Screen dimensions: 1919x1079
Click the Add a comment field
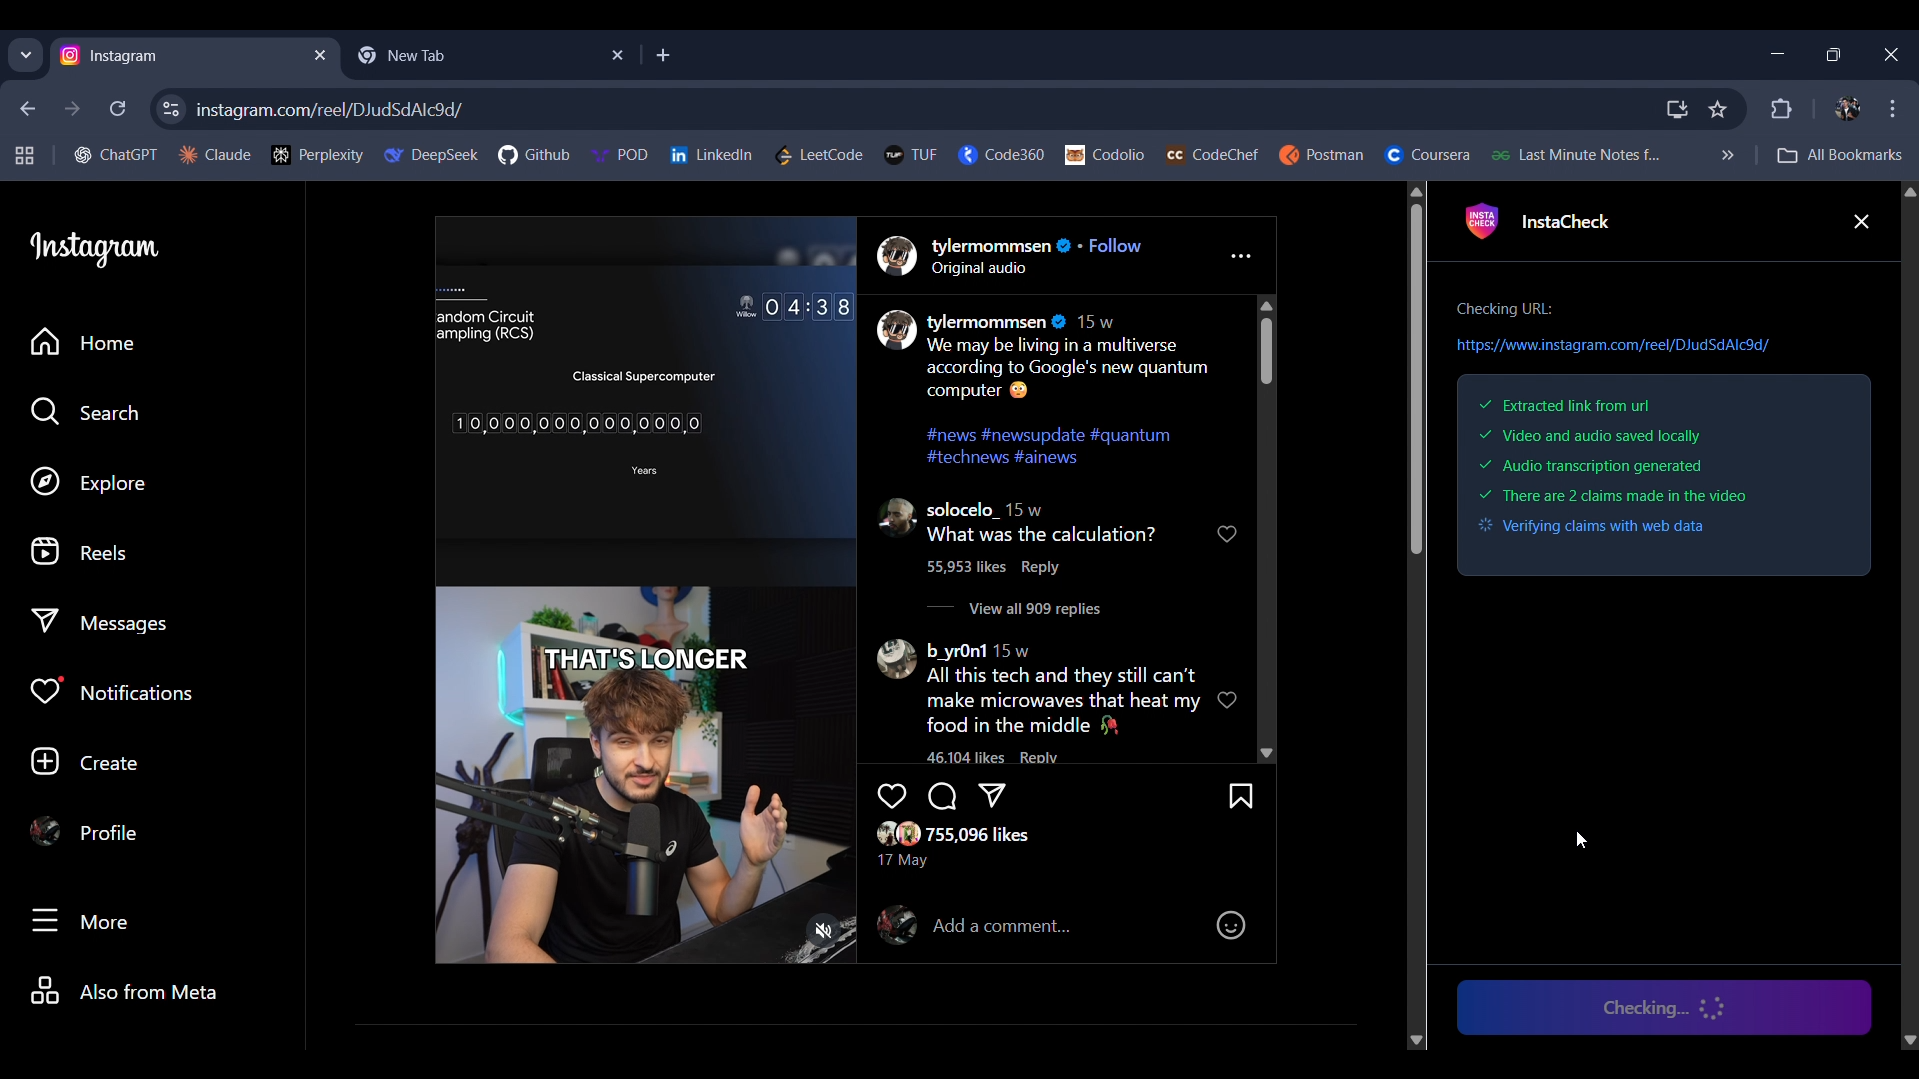coord(1064,926)
